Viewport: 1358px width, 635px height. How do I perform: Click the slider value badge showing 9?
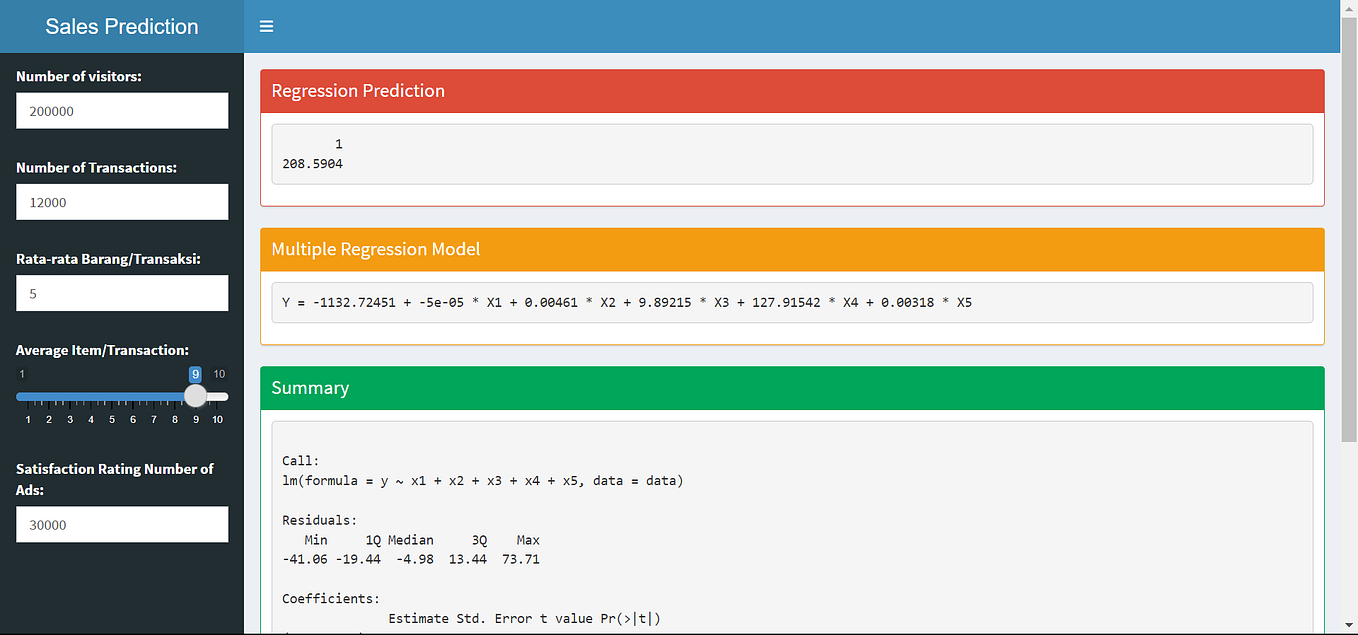195,373
